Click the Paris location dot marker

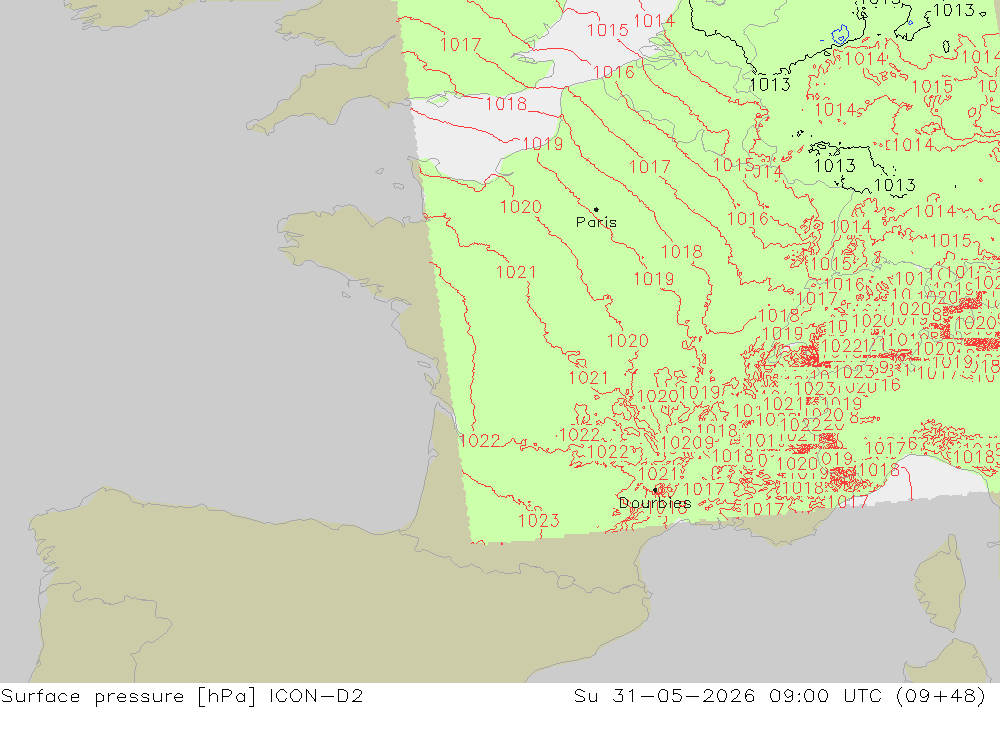(596, 209)
